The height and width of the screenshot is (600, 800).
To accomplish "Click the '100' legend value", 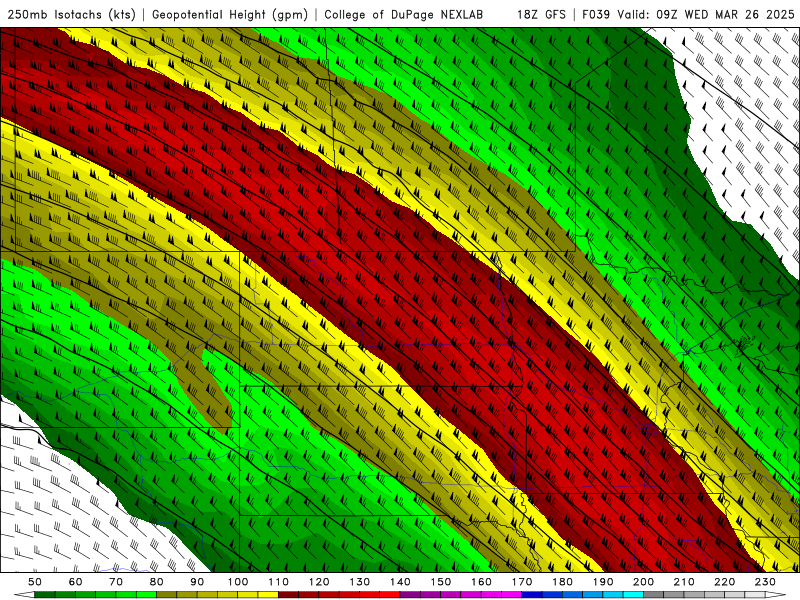I will 238,582.
